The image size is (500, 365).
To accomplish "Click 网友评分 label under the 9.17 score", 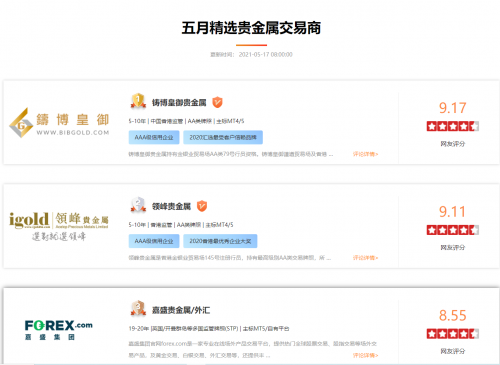I will pos(452,144).
